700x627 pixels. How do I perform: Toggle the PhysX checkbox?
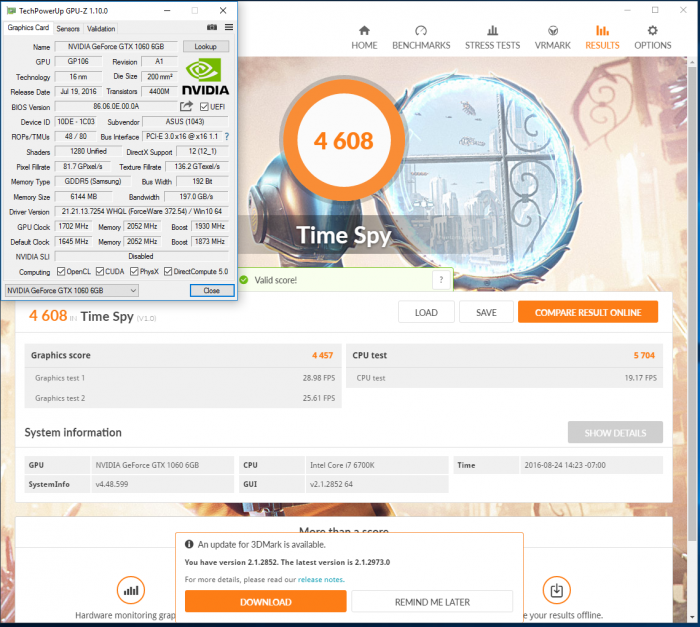point(134,272)
